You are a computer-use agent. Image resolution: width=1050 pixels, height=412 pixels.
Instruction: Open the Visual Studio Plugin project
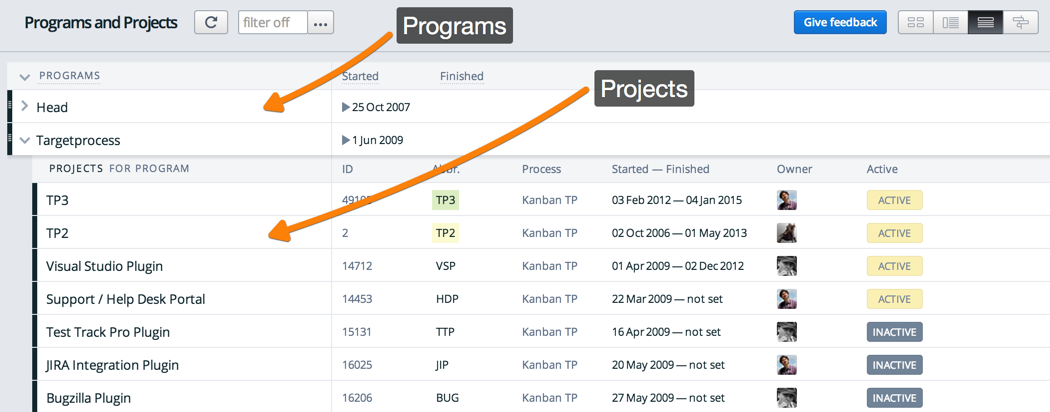pyautogui.click(x=104, y=266)
